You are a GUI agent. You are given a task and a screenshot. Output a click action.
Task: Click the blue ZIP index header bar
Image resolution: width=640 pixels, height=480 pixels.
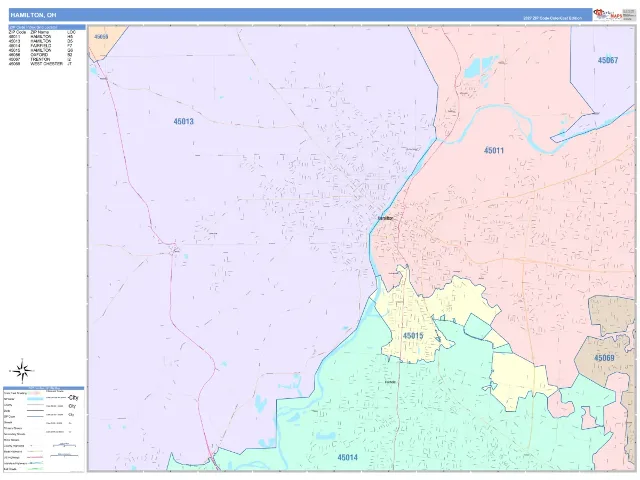pos(47,27)
